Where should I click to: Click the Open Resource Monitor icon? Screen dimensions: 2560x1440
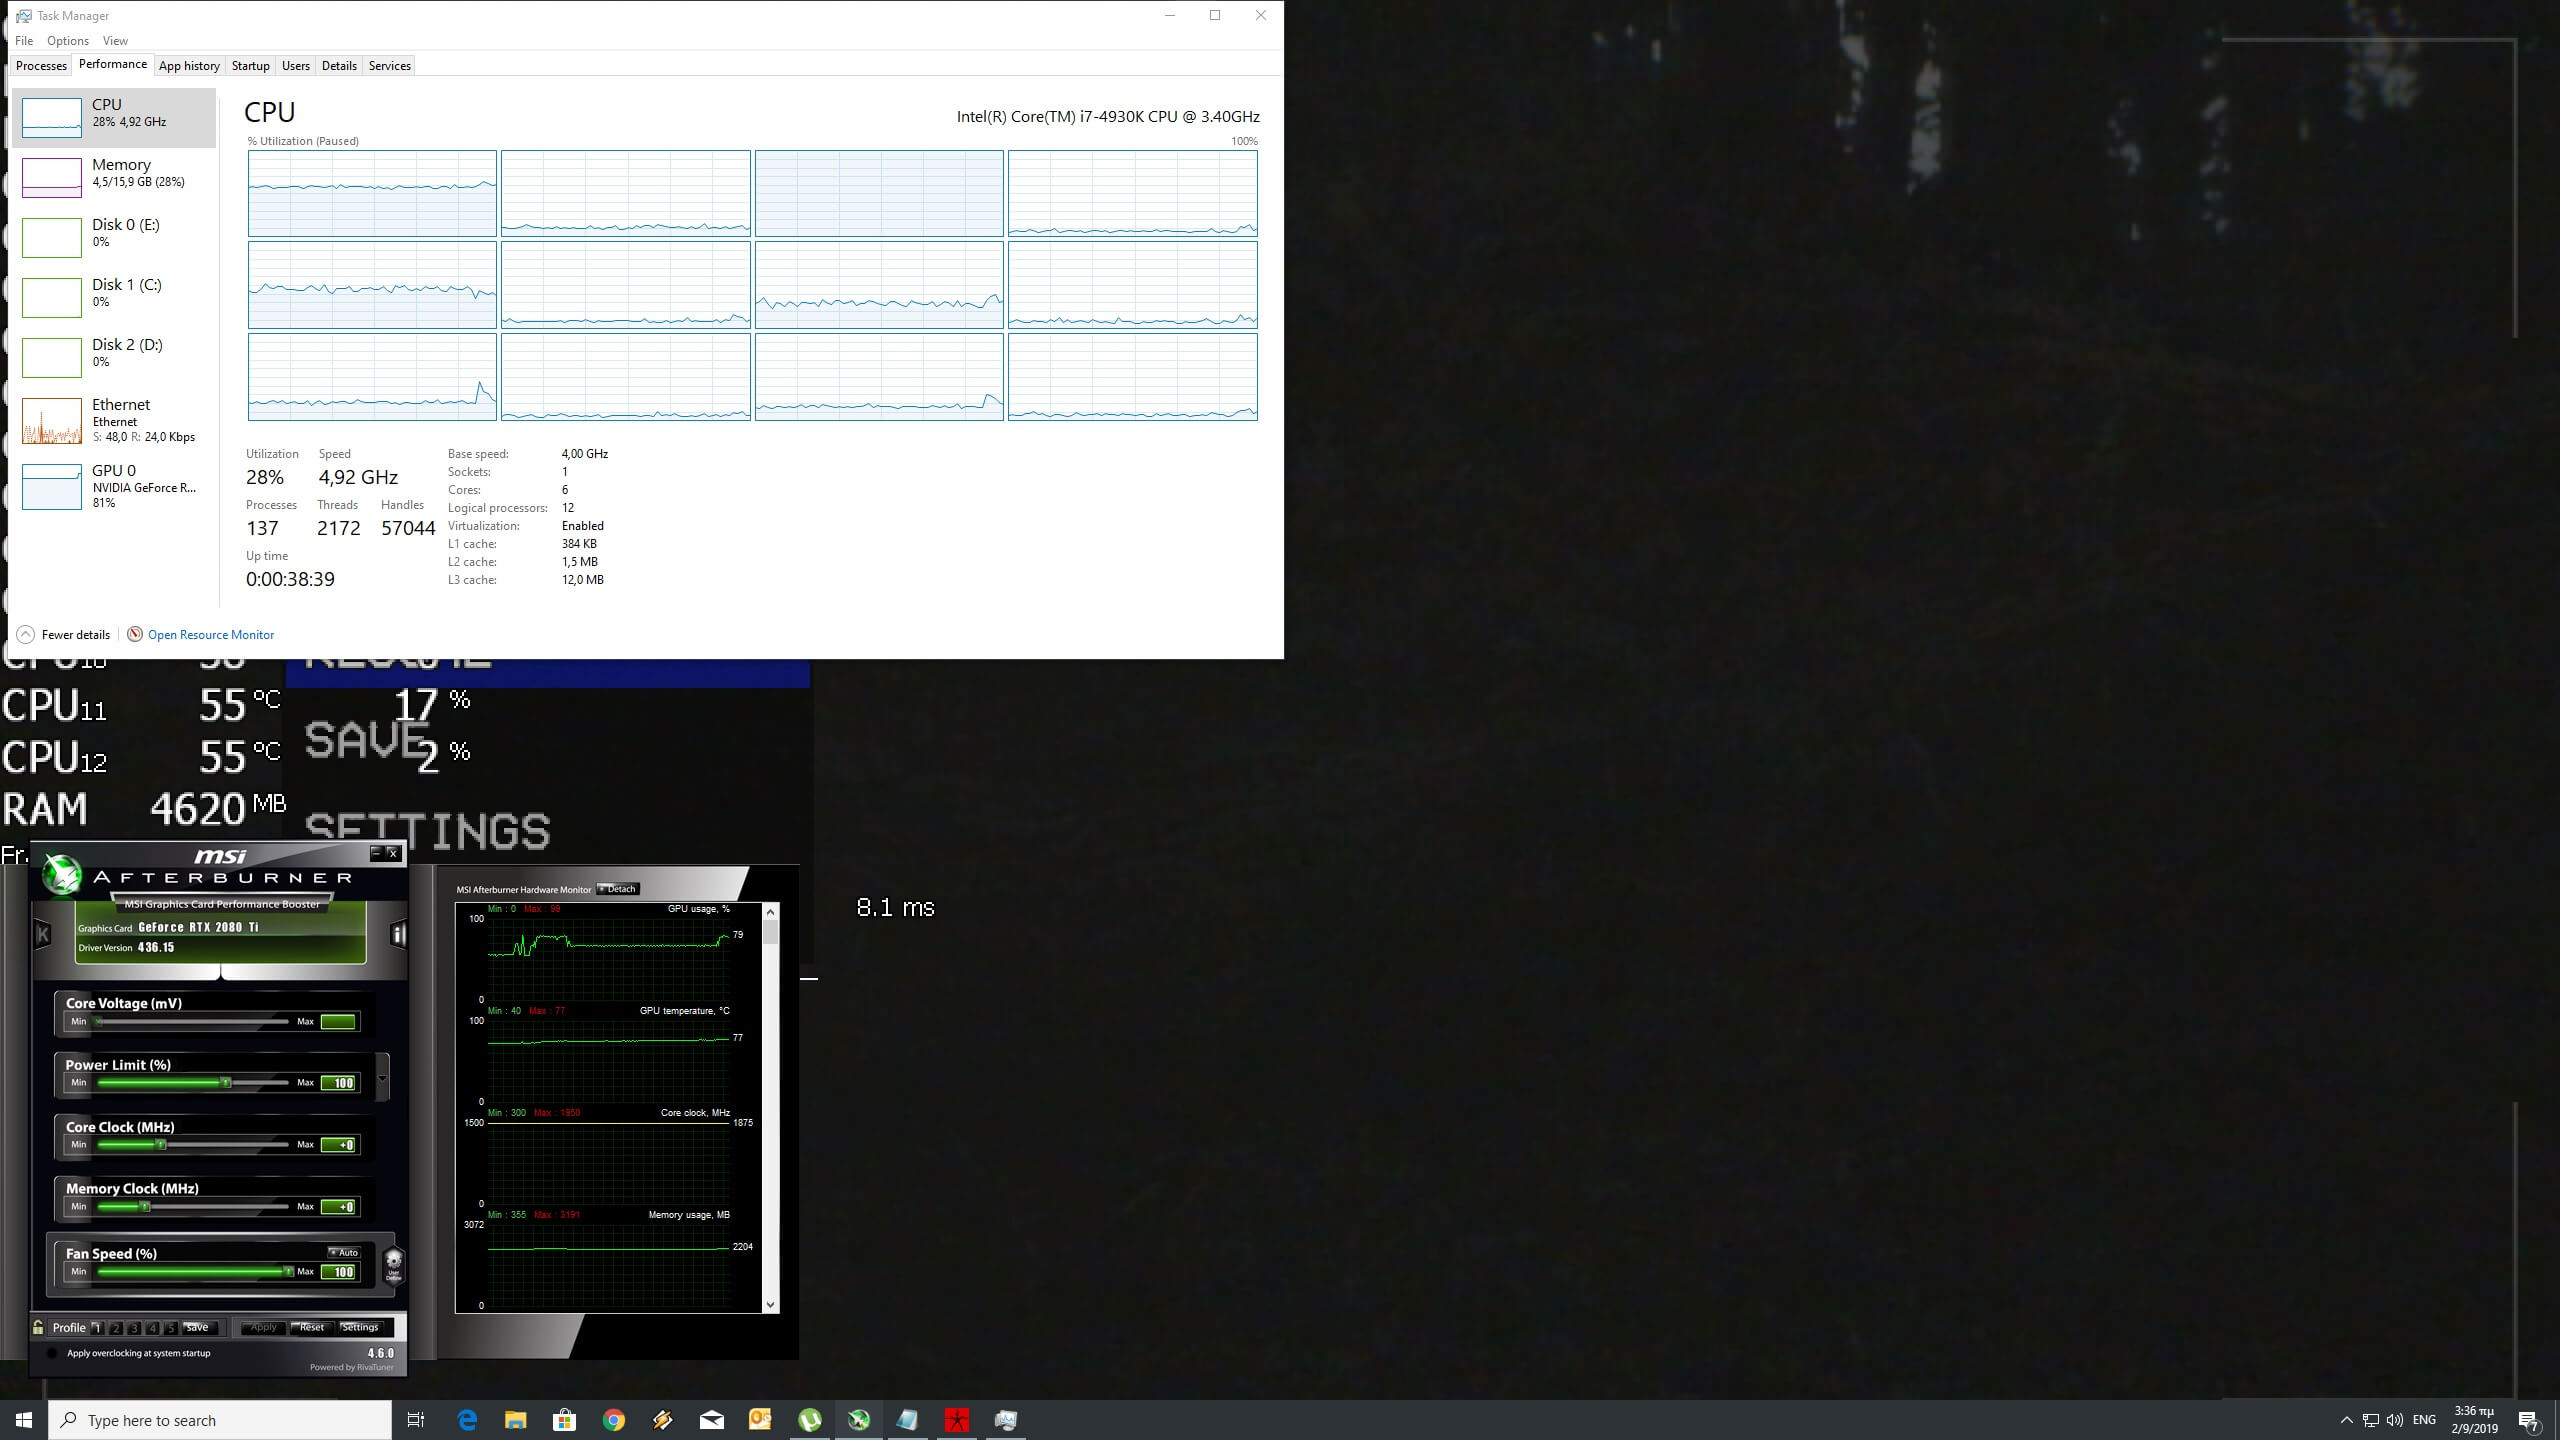(x=135, y=634)
